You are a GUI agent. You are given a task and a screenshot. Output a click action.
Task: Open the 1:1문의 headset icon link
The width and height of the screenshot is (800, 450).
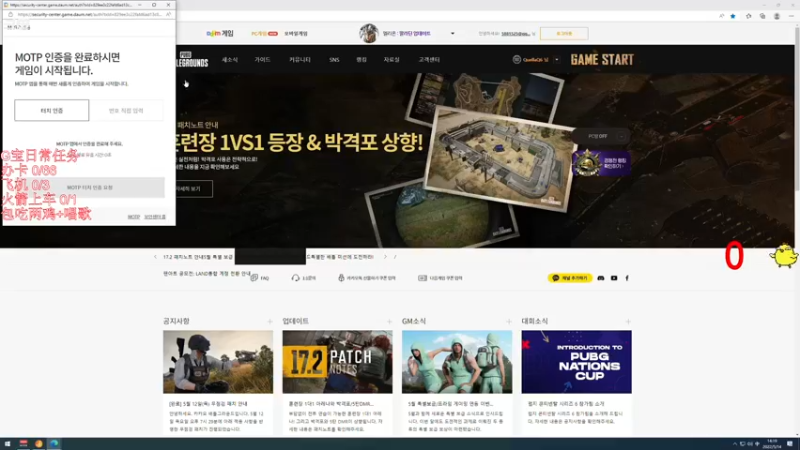pos(295,278)
